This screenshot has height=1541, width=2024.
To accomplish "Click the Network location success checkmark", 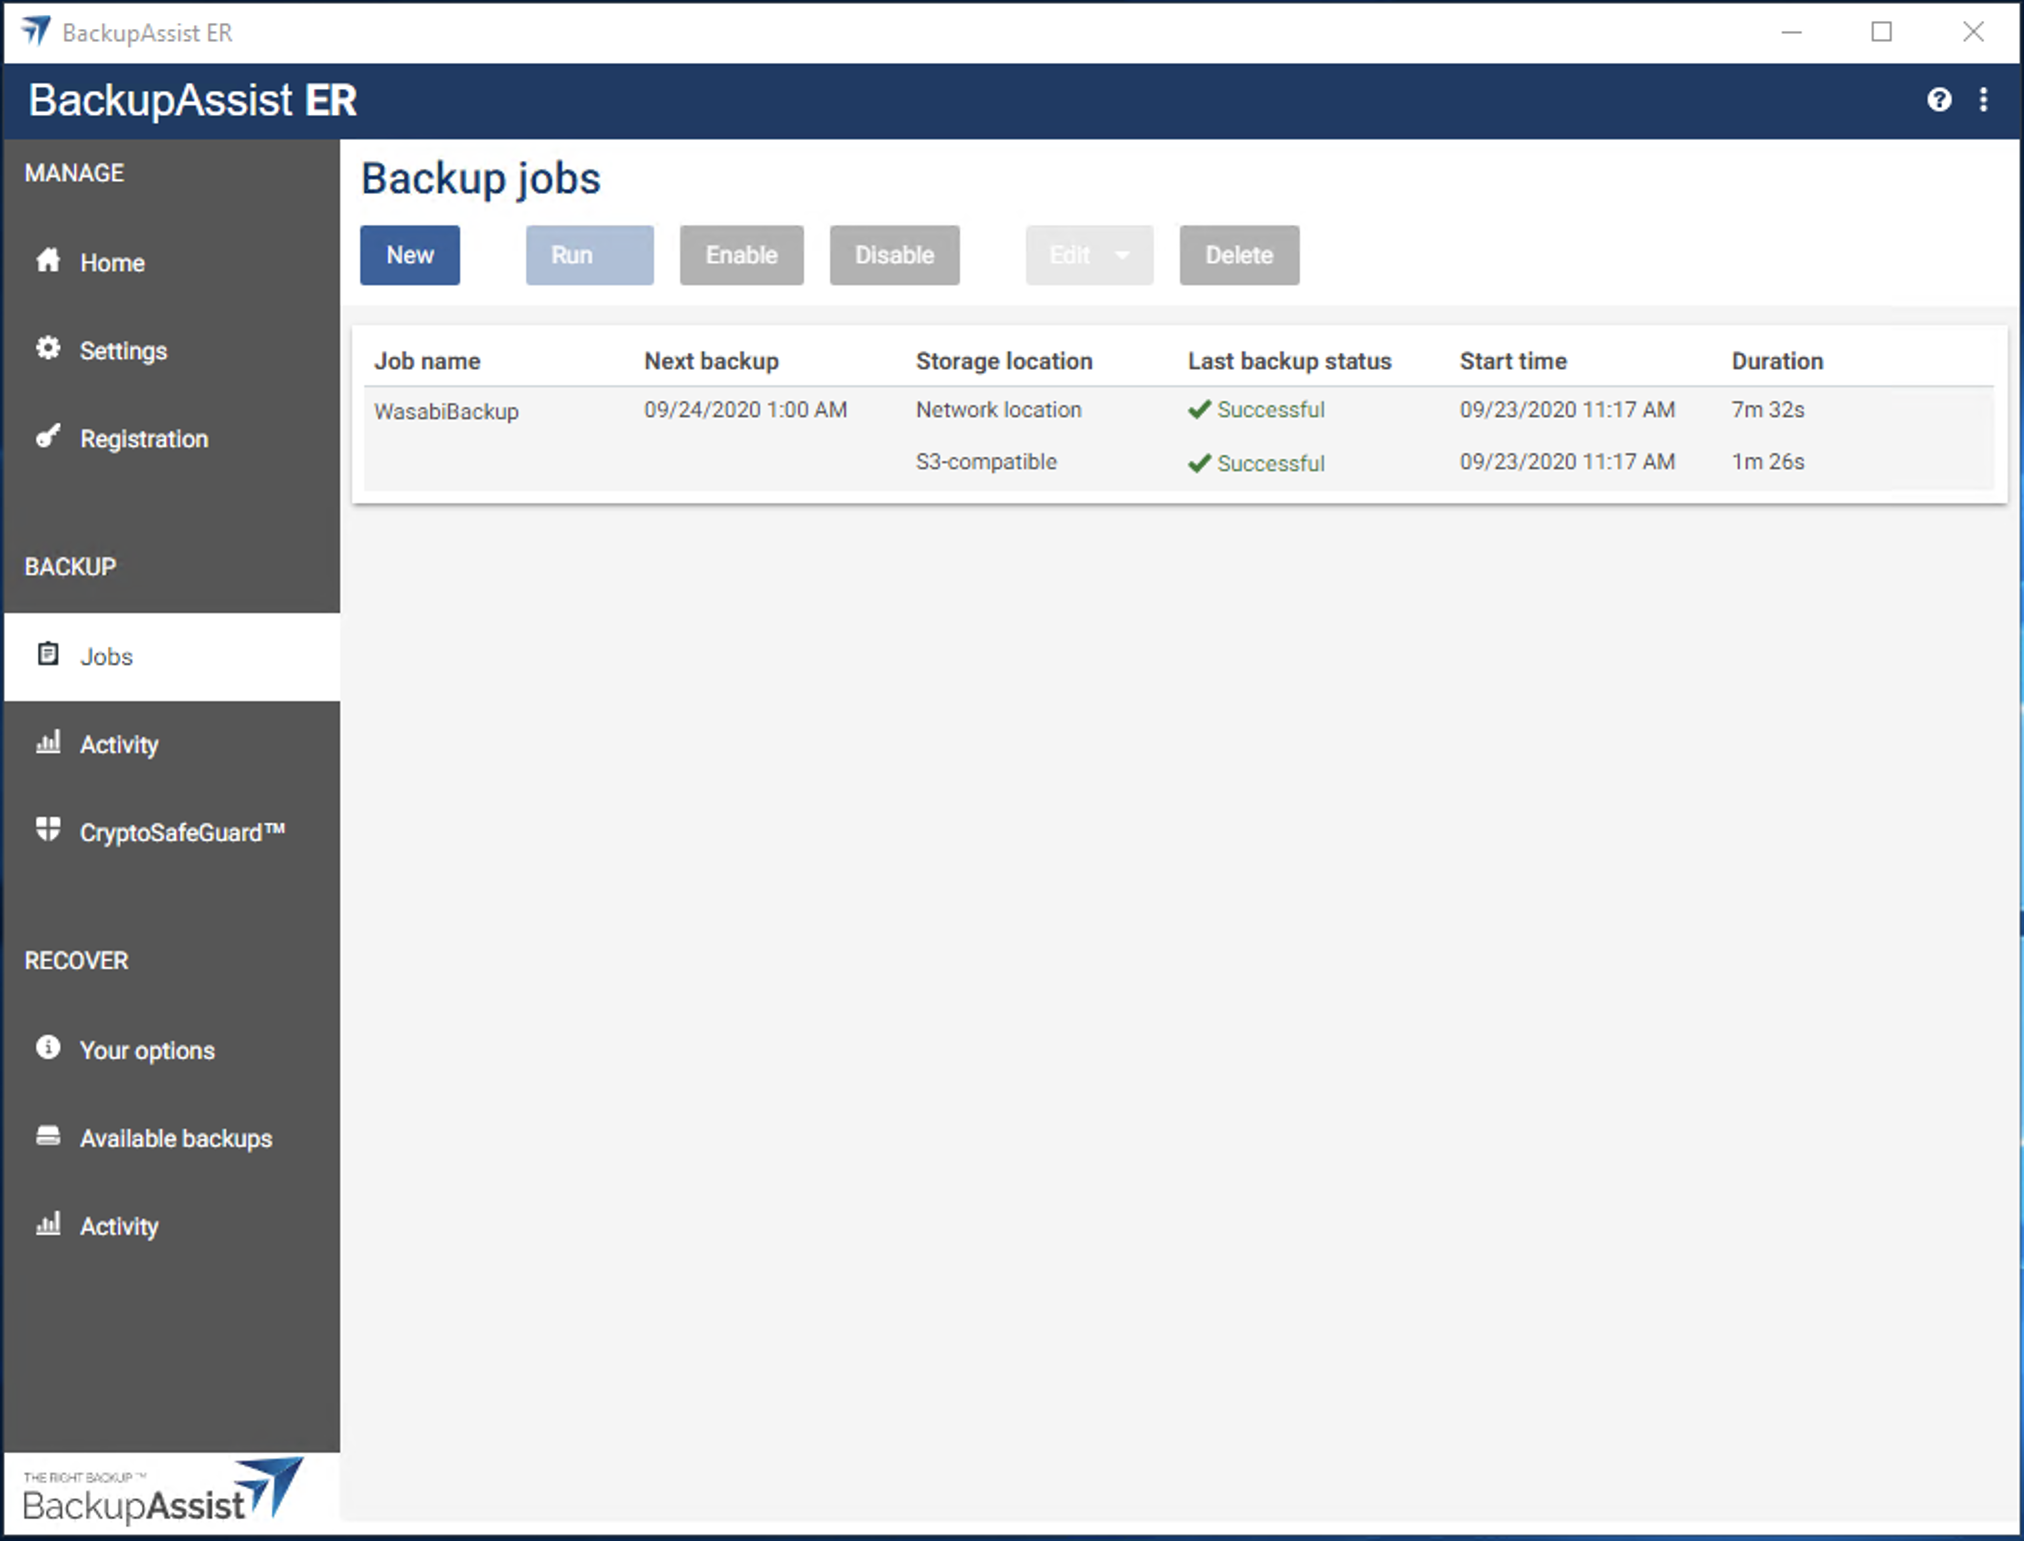I will [x=1200, y=410].
